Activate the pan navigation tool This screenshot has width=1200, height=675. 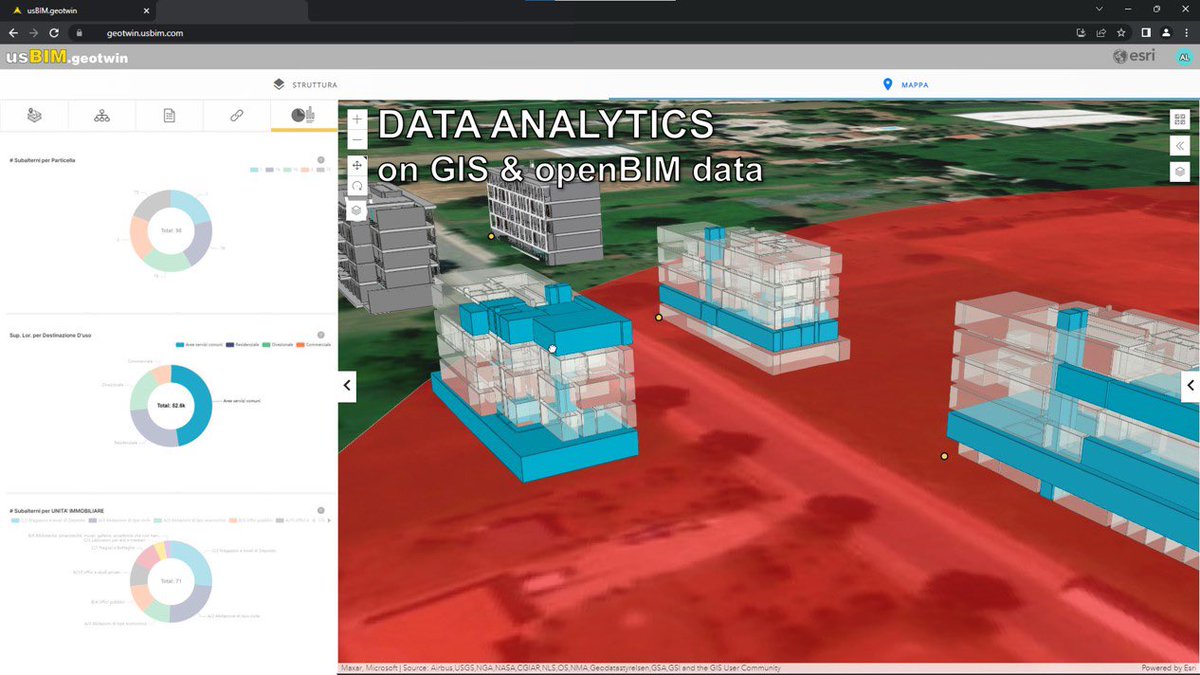pyautogui.click(x=358, y=164)
